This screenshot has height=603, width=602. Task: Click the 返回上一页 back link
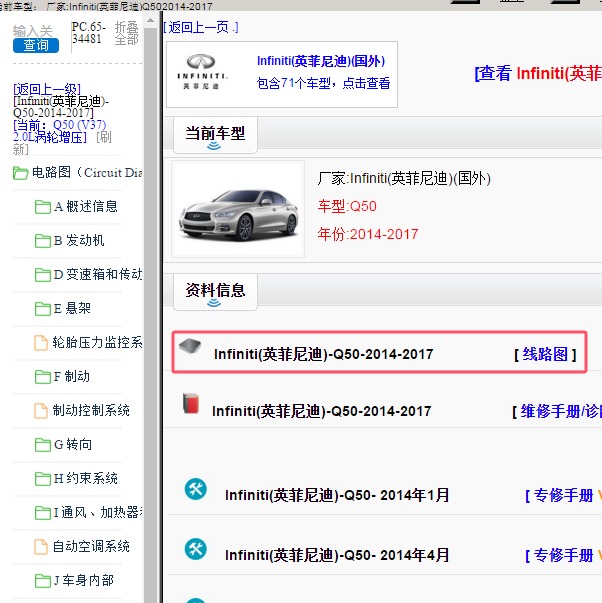coord(201,27)
